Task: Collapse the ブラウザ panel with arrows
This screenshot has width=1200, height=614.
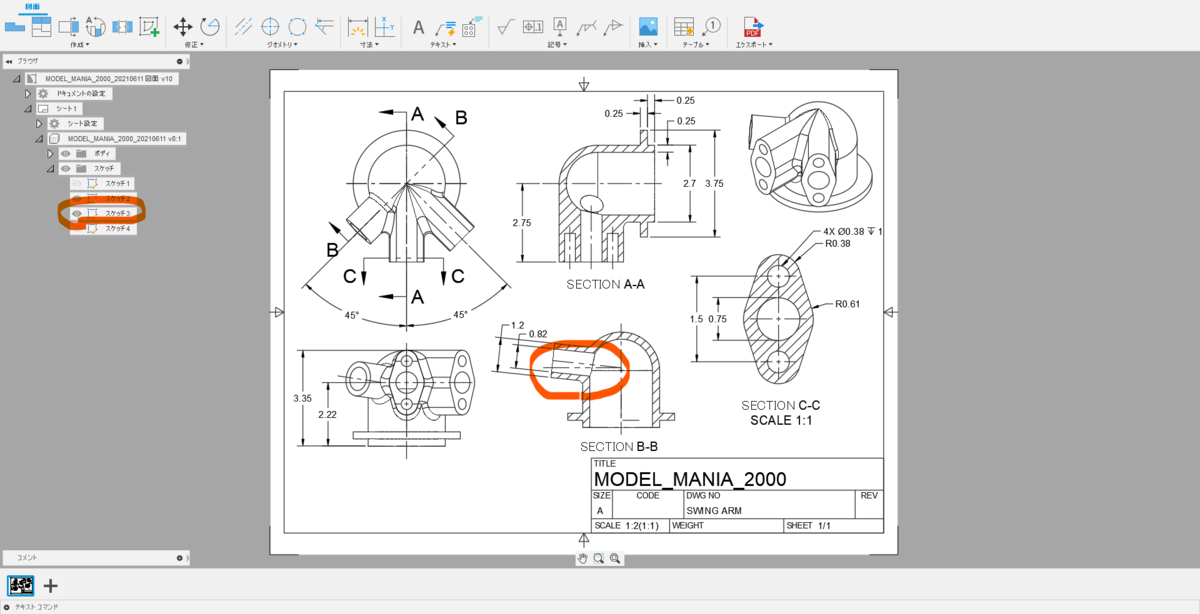Action: pos(9,61)
